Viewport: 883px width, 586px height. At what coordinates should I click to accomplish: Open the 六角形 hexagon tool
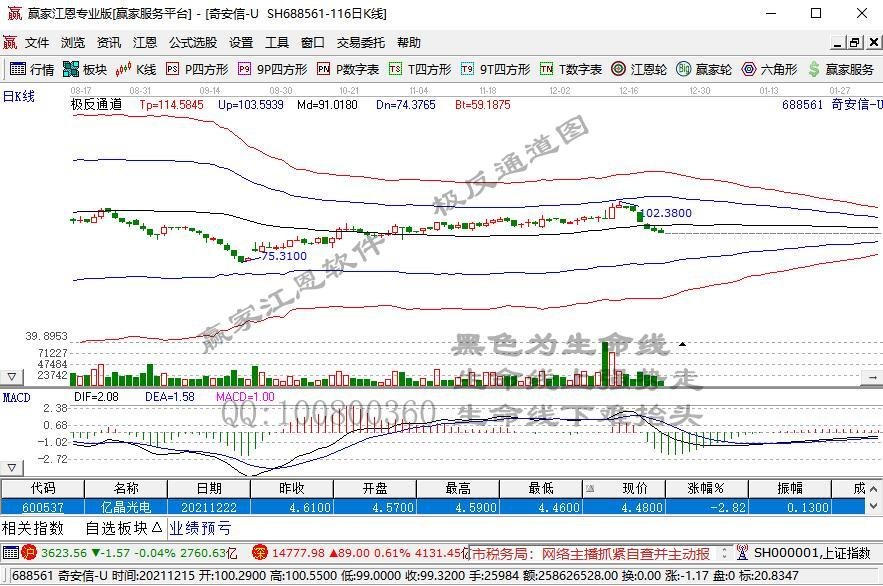(769, 69)
